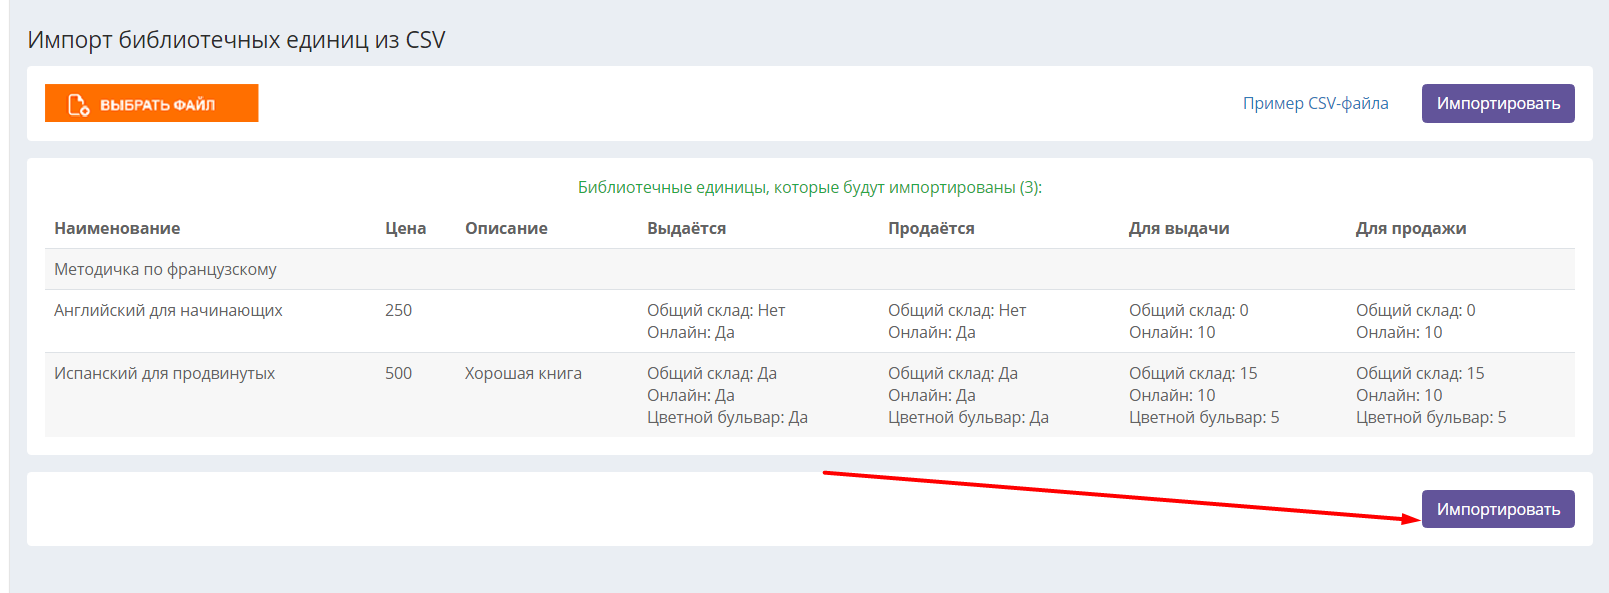Click the Наименование column header
This screenshot has height=593, width=1609.
coord(117,228)
